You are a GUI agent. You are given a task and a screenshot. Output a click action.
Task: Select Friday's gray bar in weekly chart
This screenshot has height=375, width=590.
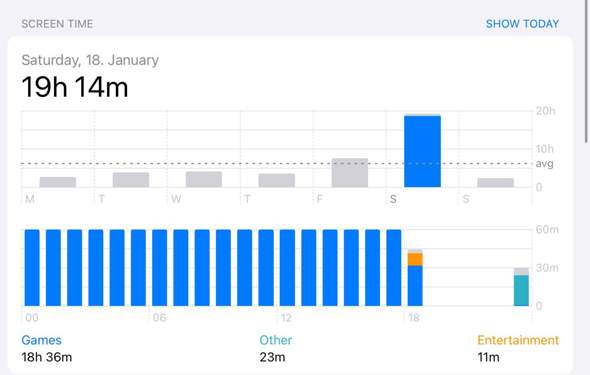coord(350,173)
